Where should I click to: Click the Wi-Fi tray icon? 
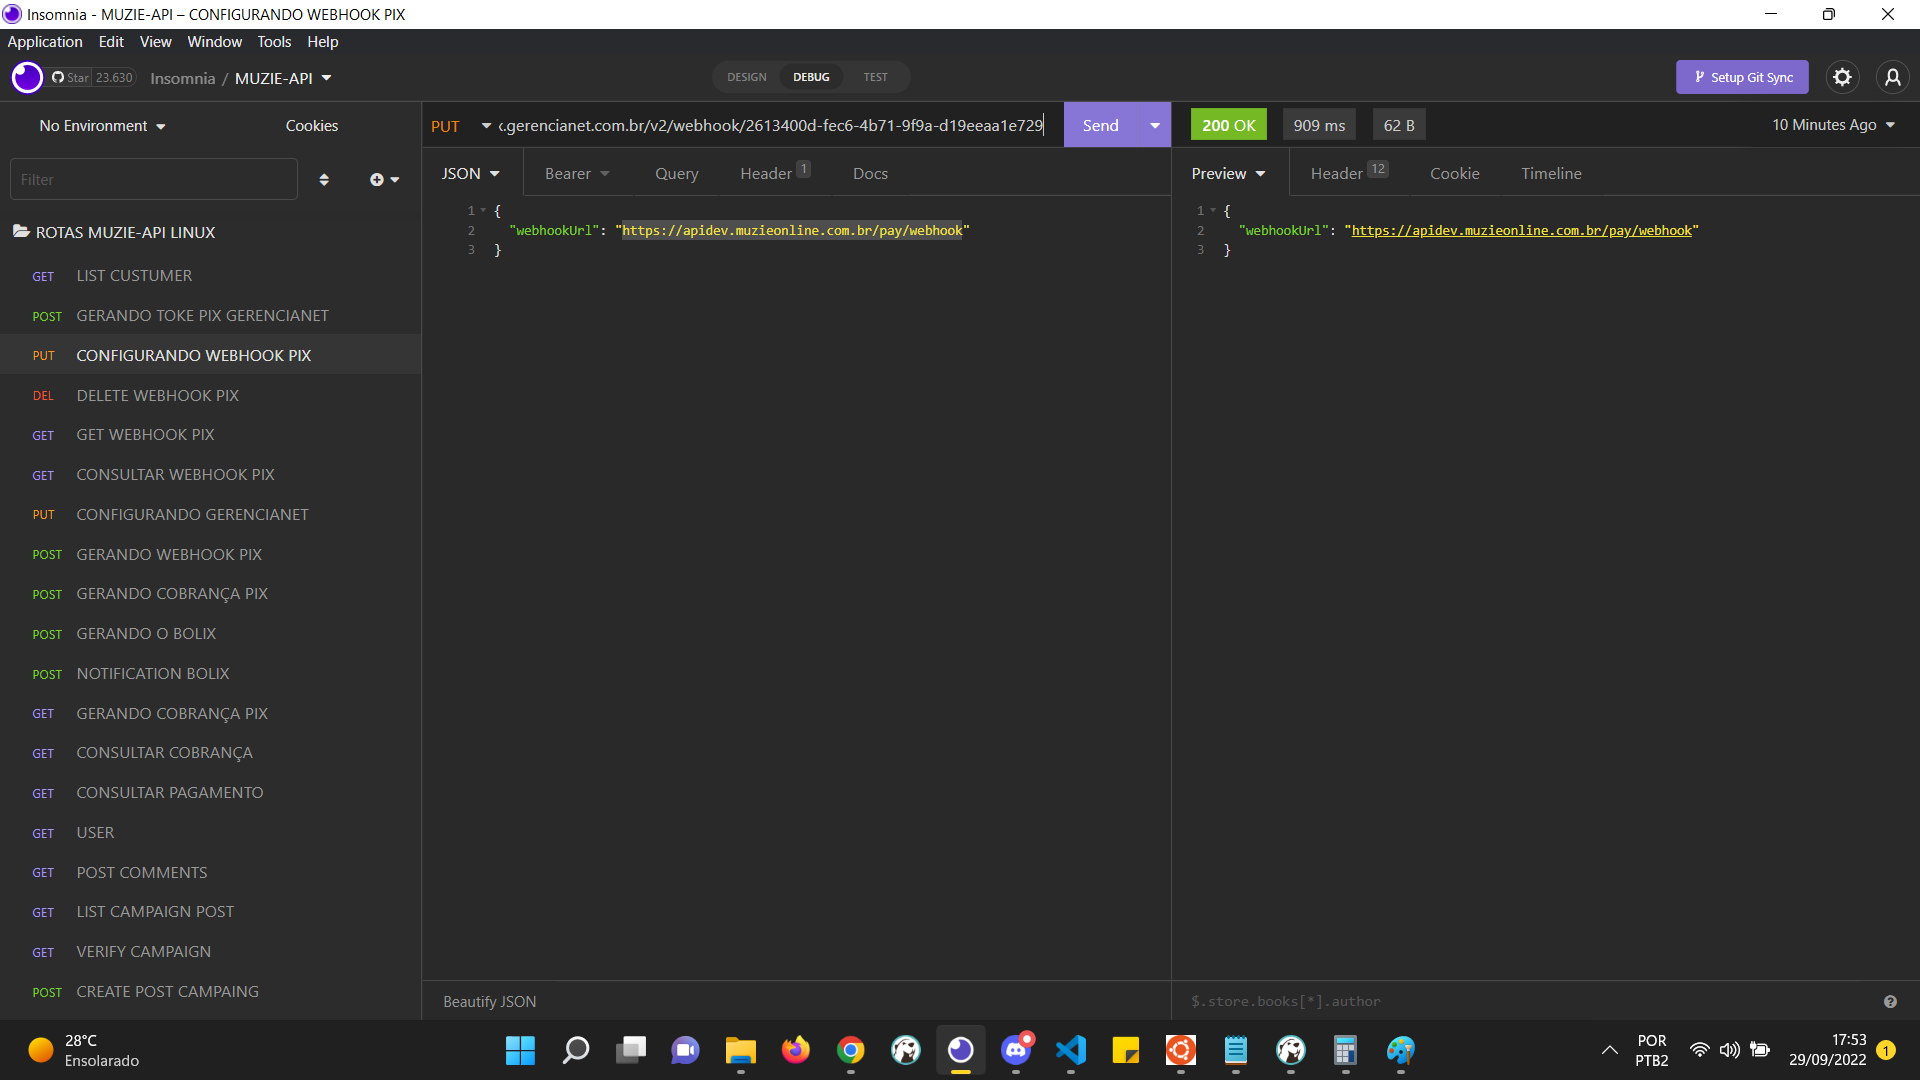click(x=1699, y=1050)
